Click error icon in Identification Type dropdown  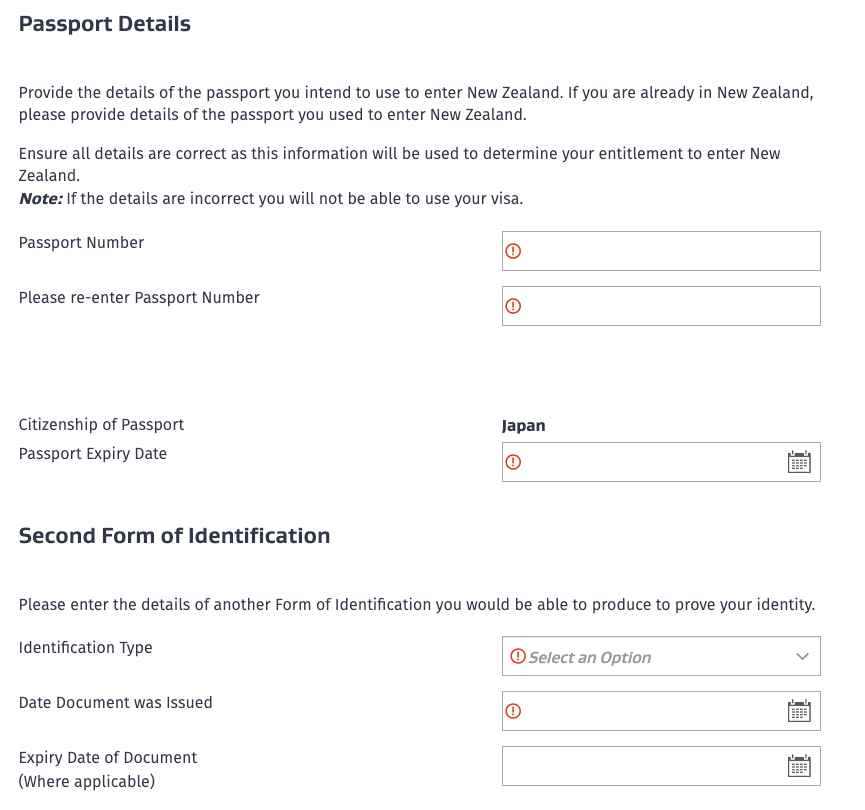coord(518,656)
